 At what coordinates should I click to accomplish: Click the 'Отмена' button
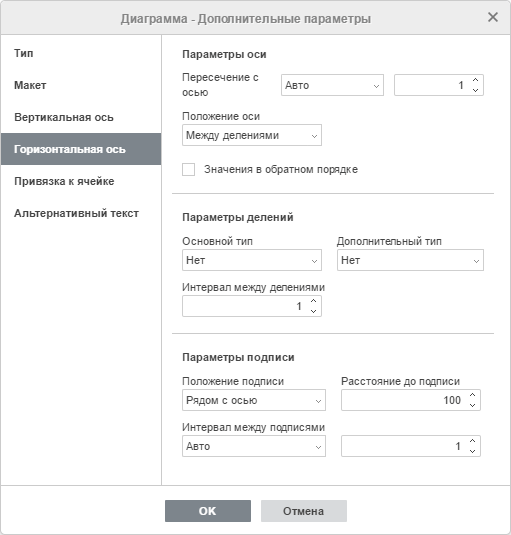(x=304, y=511)
